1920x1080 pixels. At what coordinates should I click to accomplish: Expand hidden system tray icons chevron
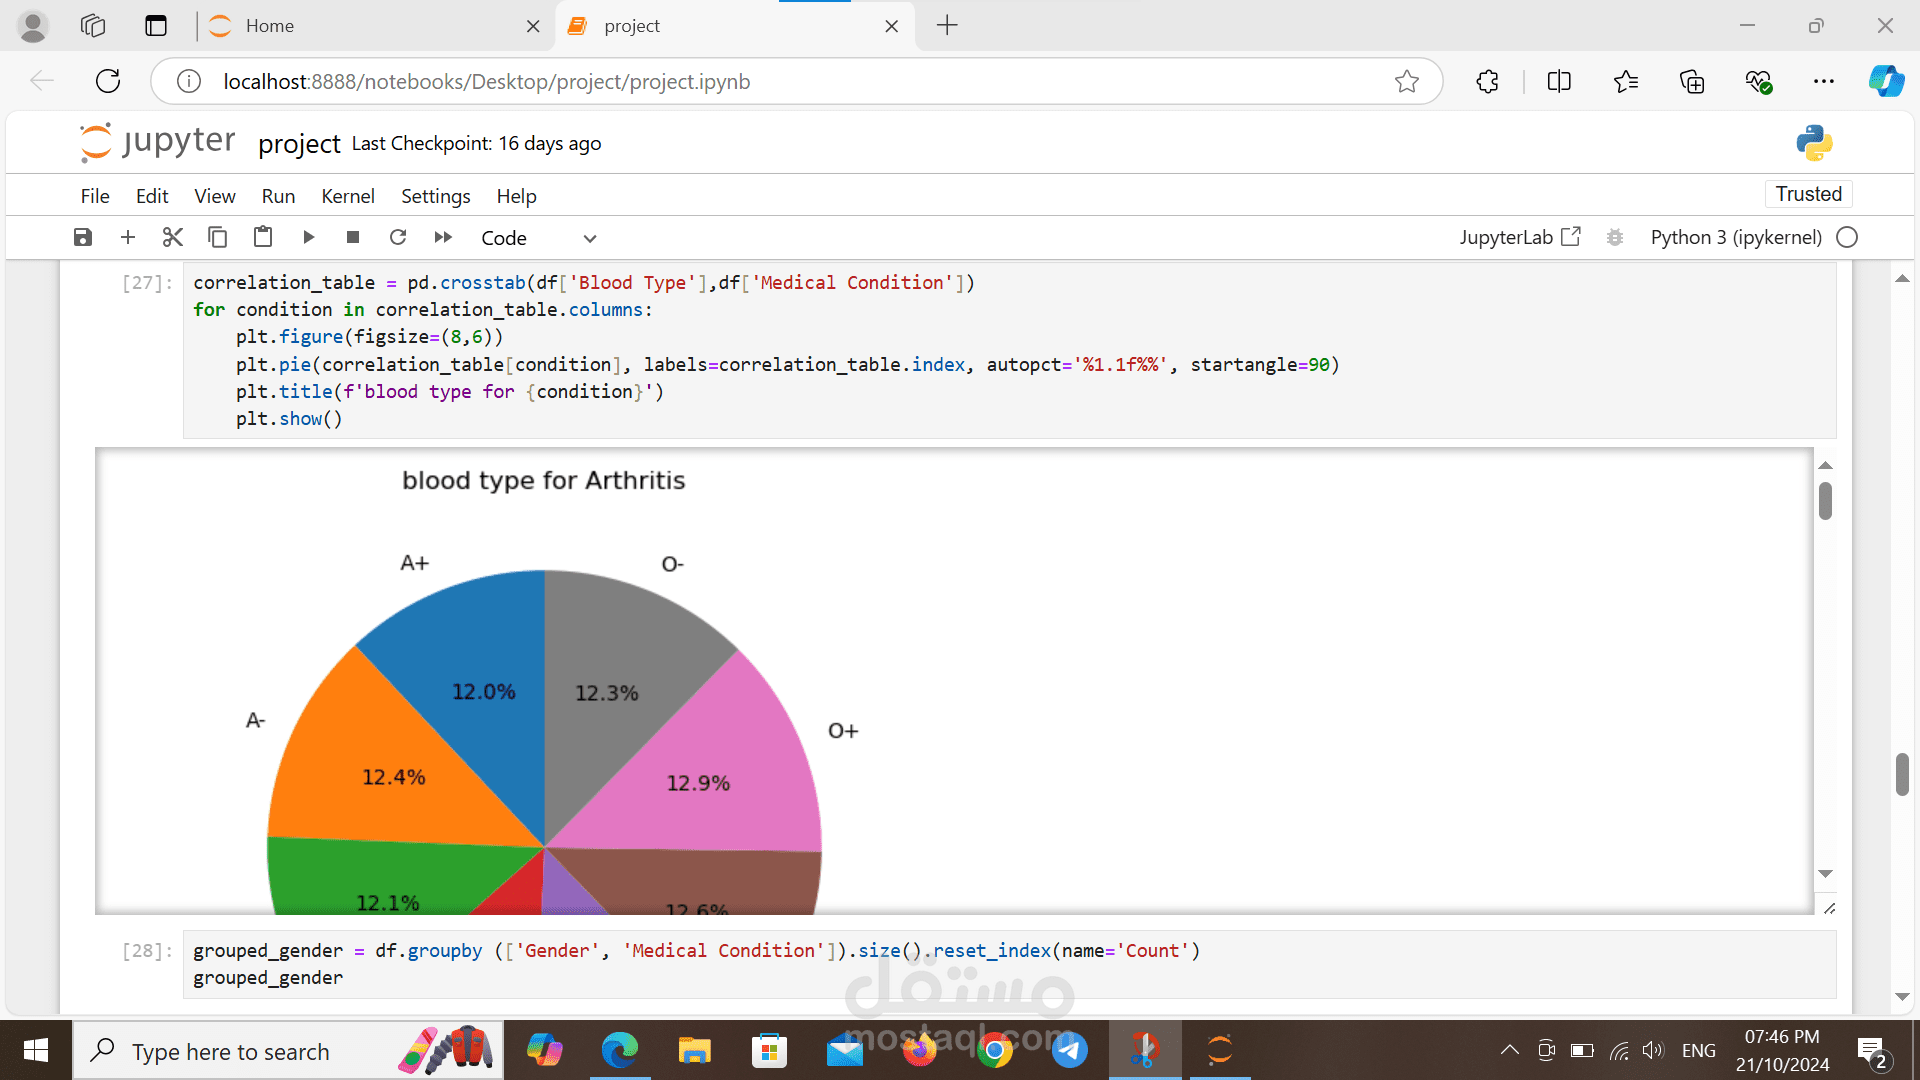tap(1510, 1050)
